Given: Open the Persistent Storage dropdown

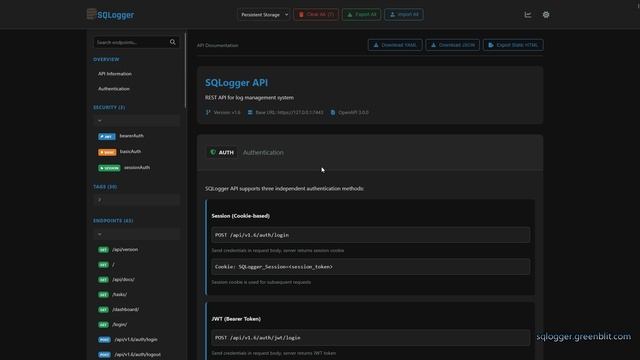Looking at the screenshot, I should point(264,15).
